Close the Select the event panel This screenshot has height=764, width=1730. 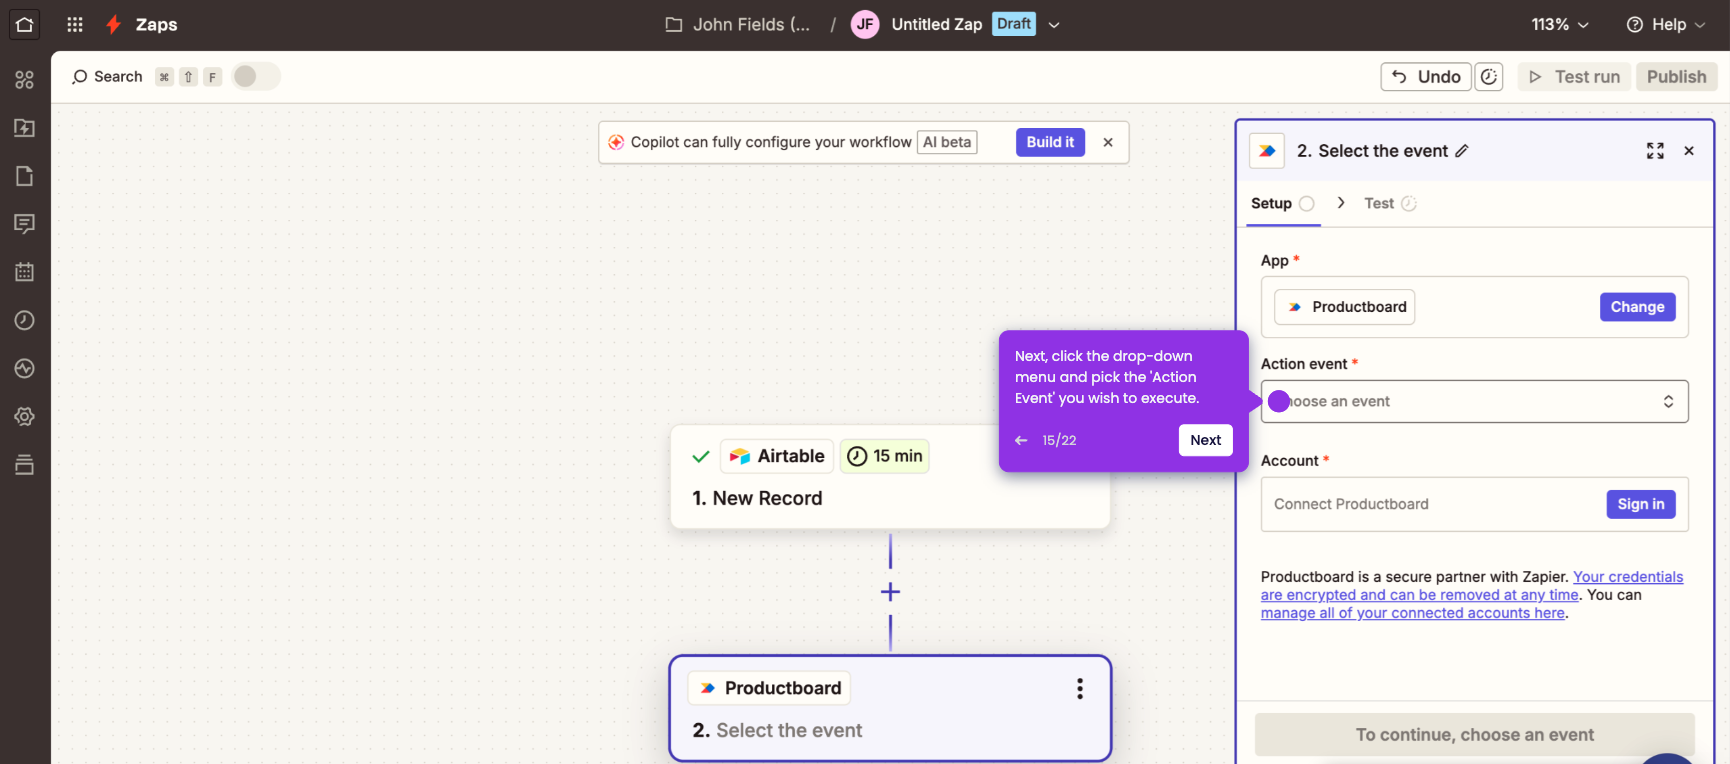pos(1689,151)
